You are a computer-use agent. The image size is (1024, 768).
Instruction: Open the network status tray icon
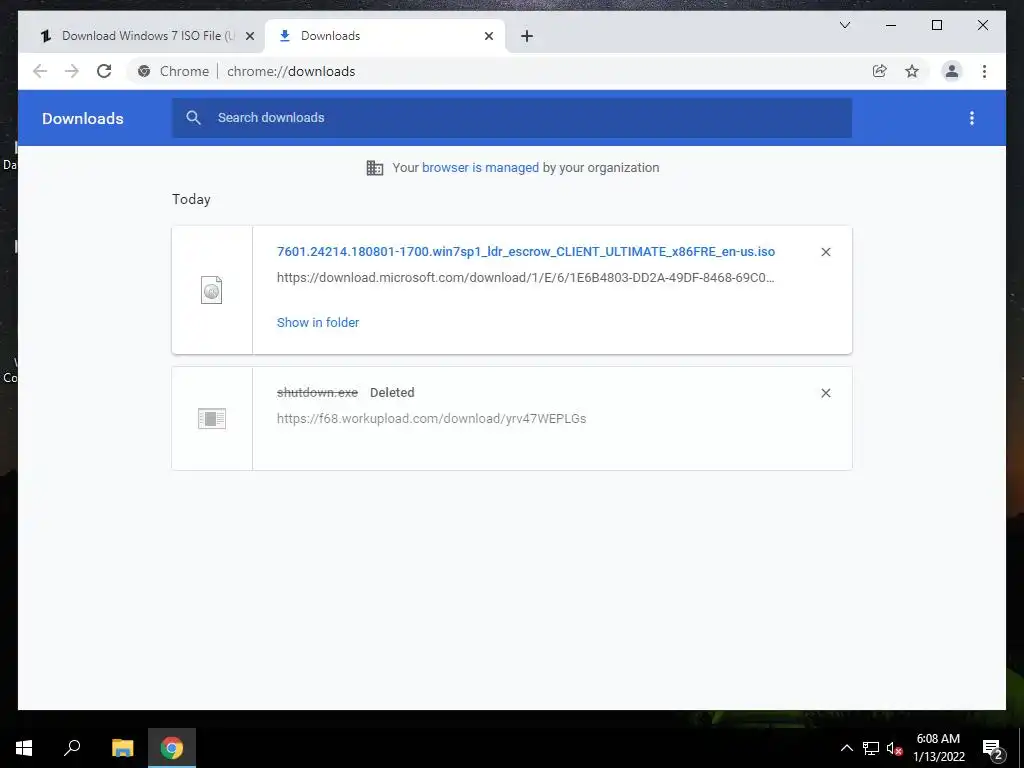(871, 748)
